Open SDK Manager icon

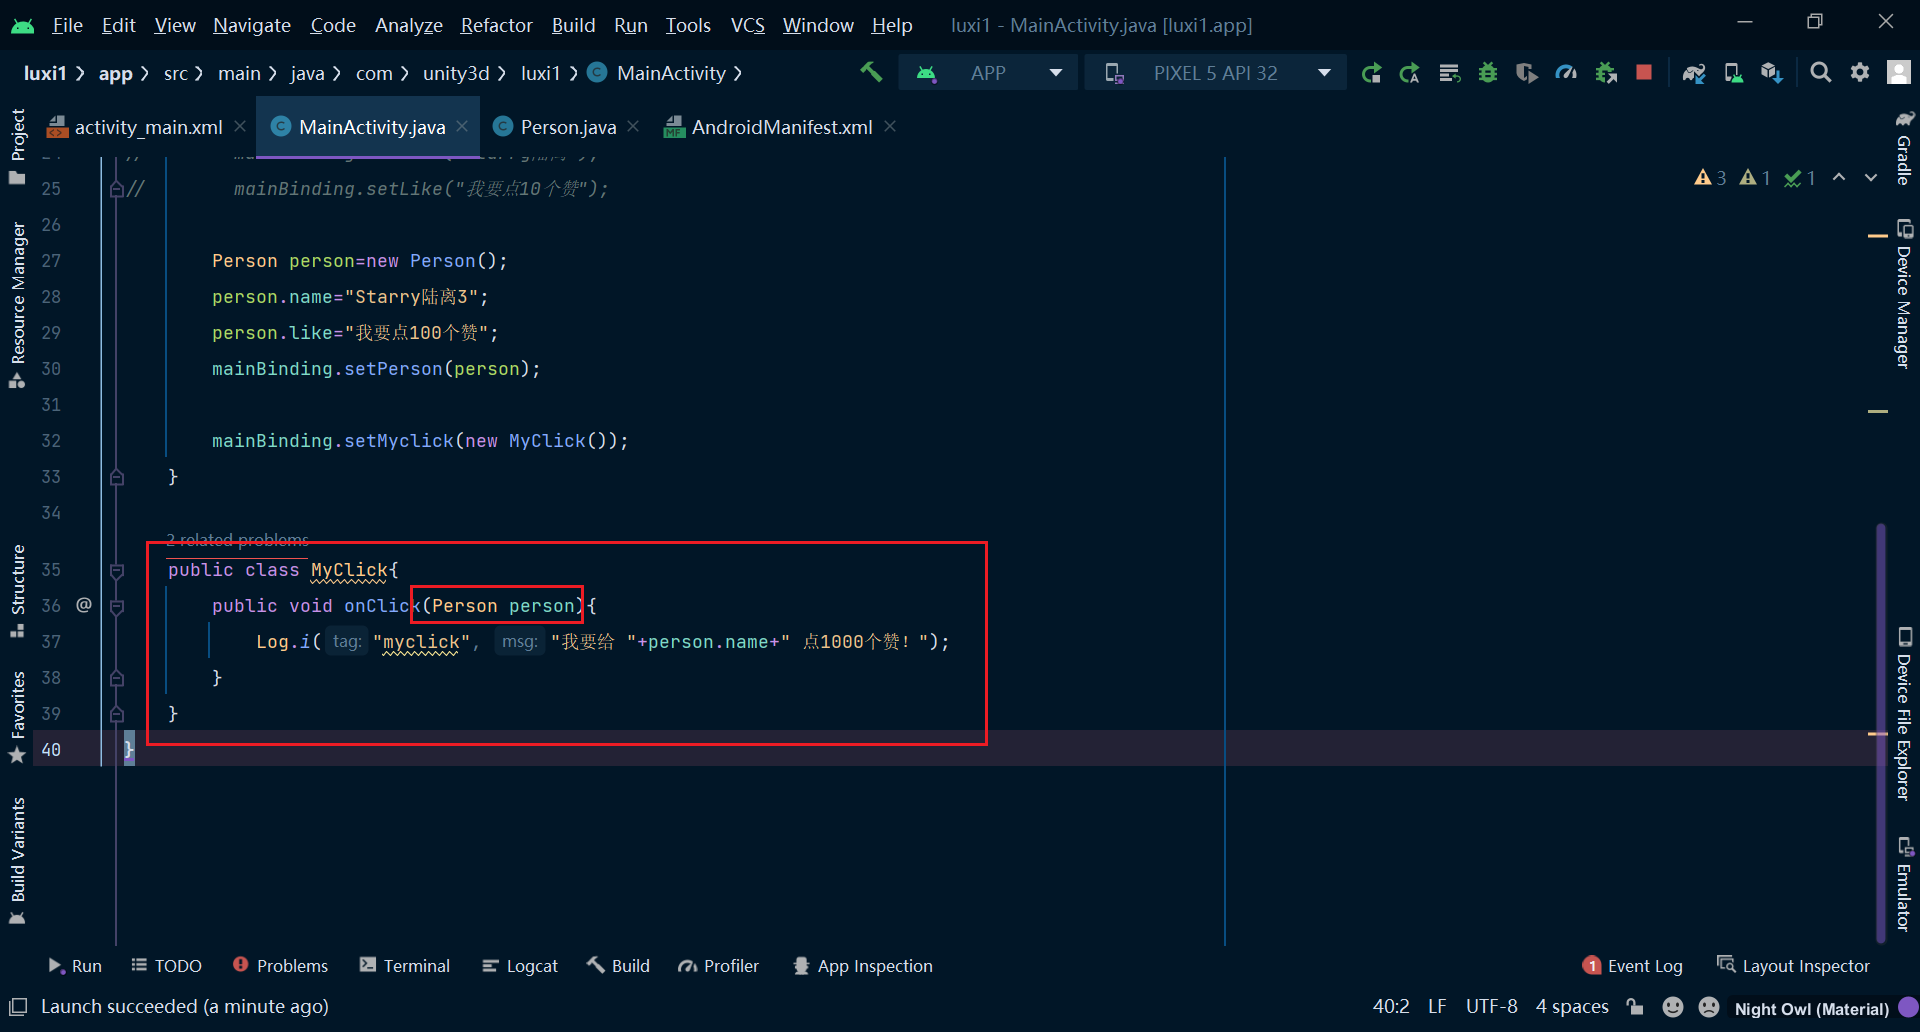[x=1772, y=73]
